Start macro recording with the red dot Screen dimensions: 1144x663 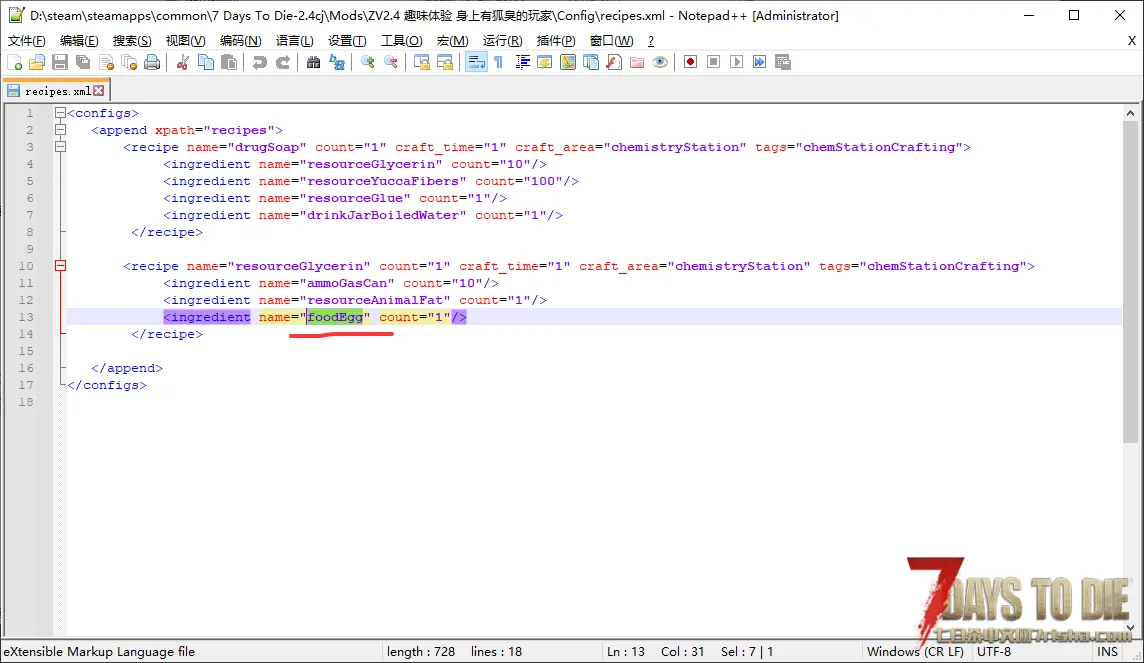(690, 62)
